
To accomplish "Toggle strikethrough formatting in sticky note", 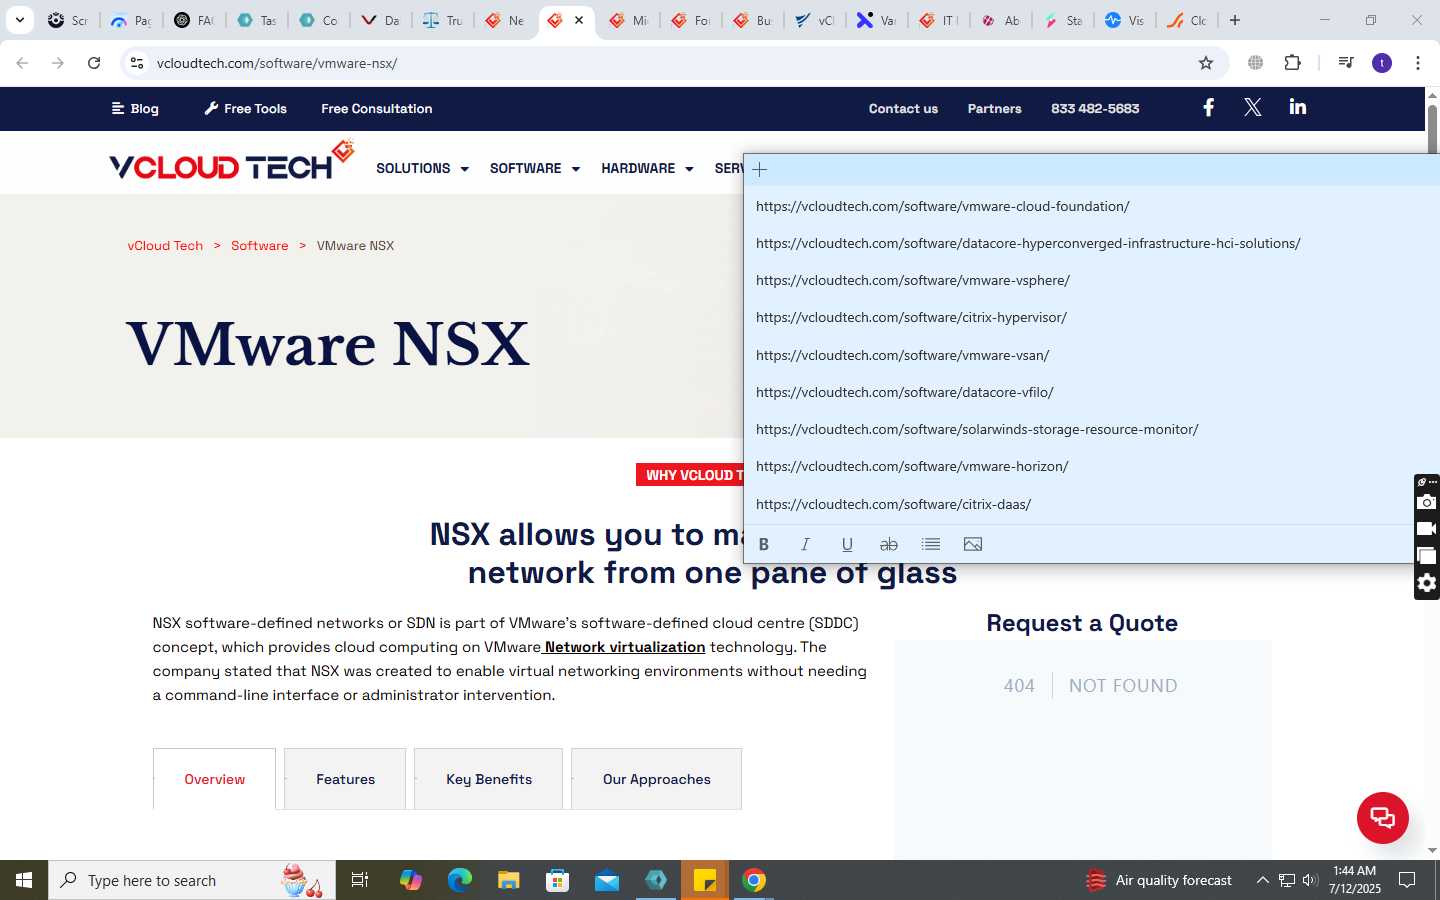I will [x=888, y=544].
